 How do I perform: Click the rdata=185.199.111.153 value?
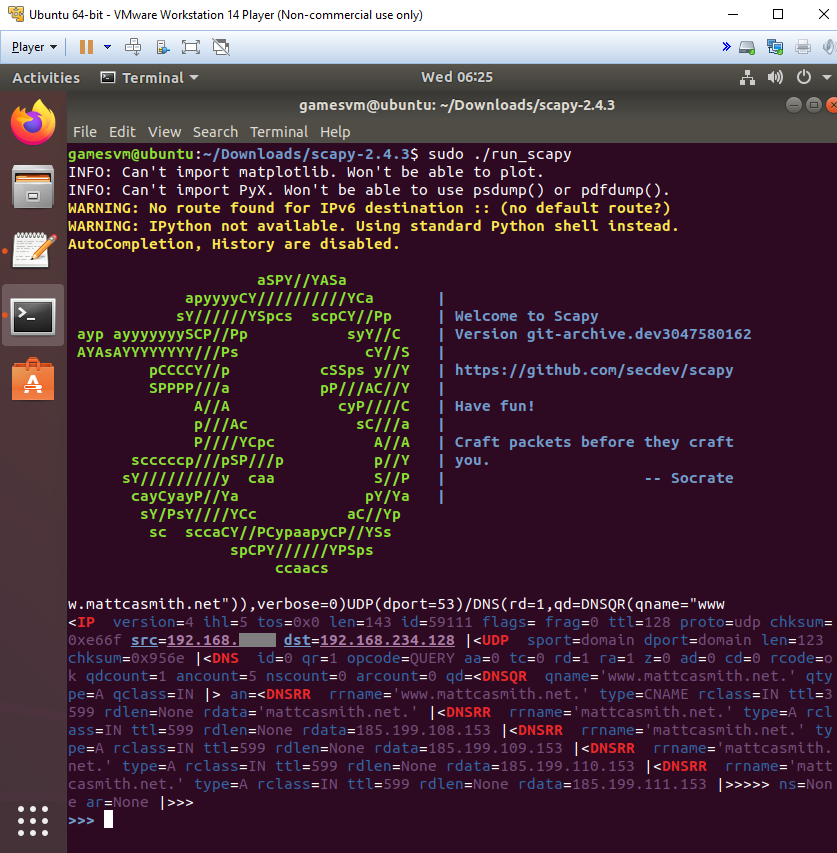[x=612, y=784]
